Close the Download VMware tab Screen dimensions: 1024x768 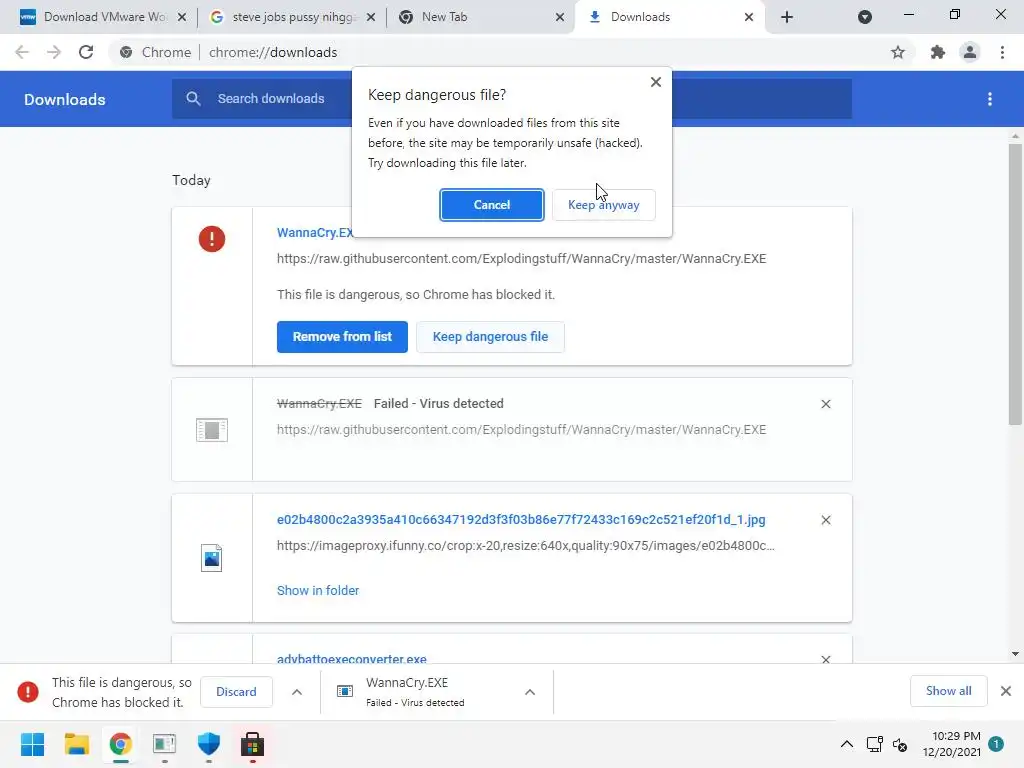pos(182,17)
